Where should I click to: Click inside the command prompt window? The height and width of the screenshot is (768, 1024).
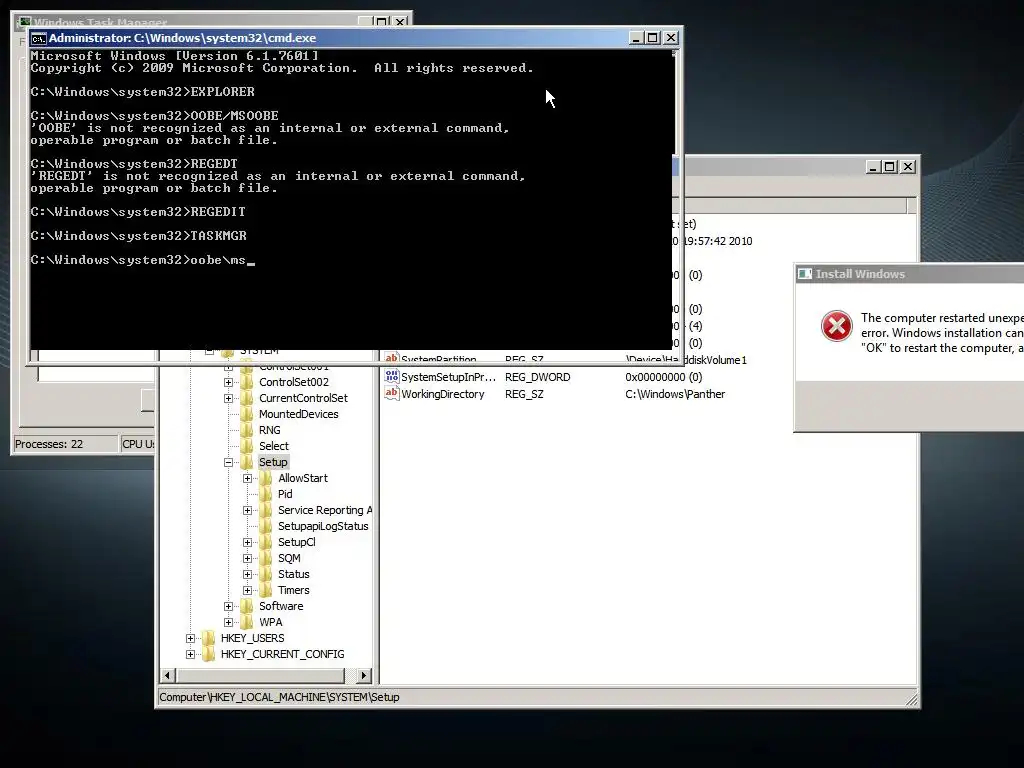(x=351, y=199)
